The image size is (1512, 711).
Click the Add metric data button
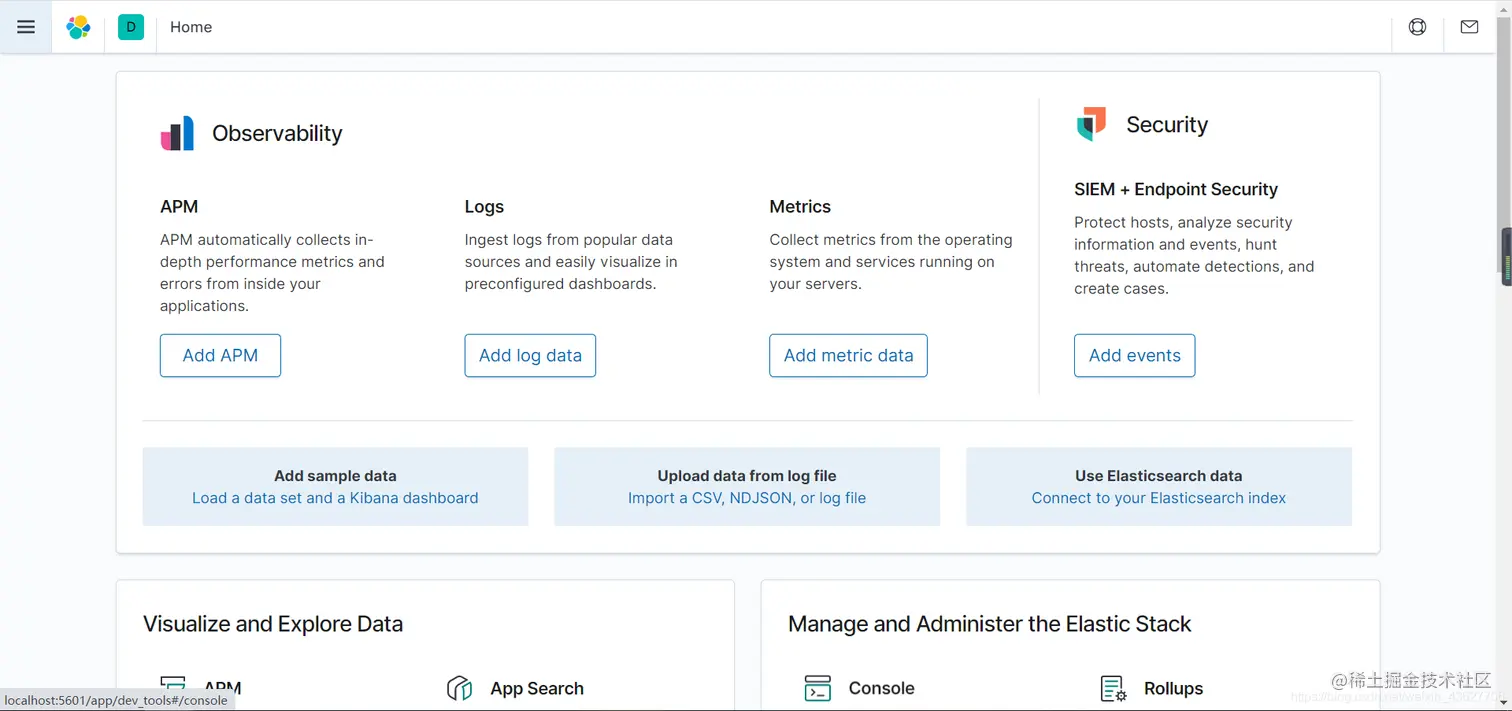tap(848, 355)
